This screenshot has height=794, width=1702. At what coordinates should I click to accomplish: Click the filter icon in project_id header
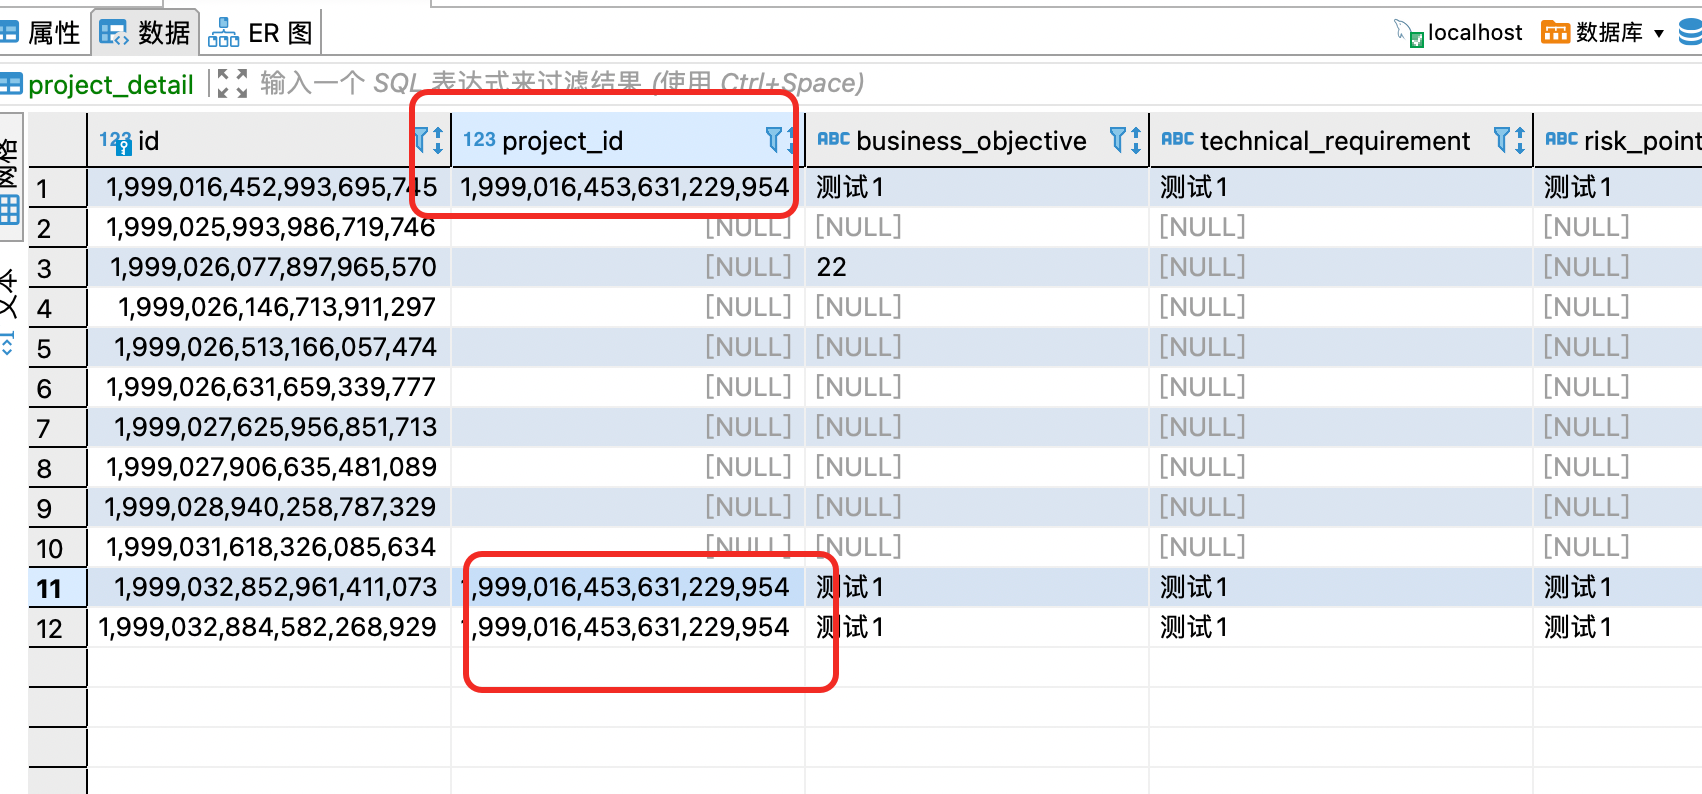pyautogui.click(x=773, y=140)
